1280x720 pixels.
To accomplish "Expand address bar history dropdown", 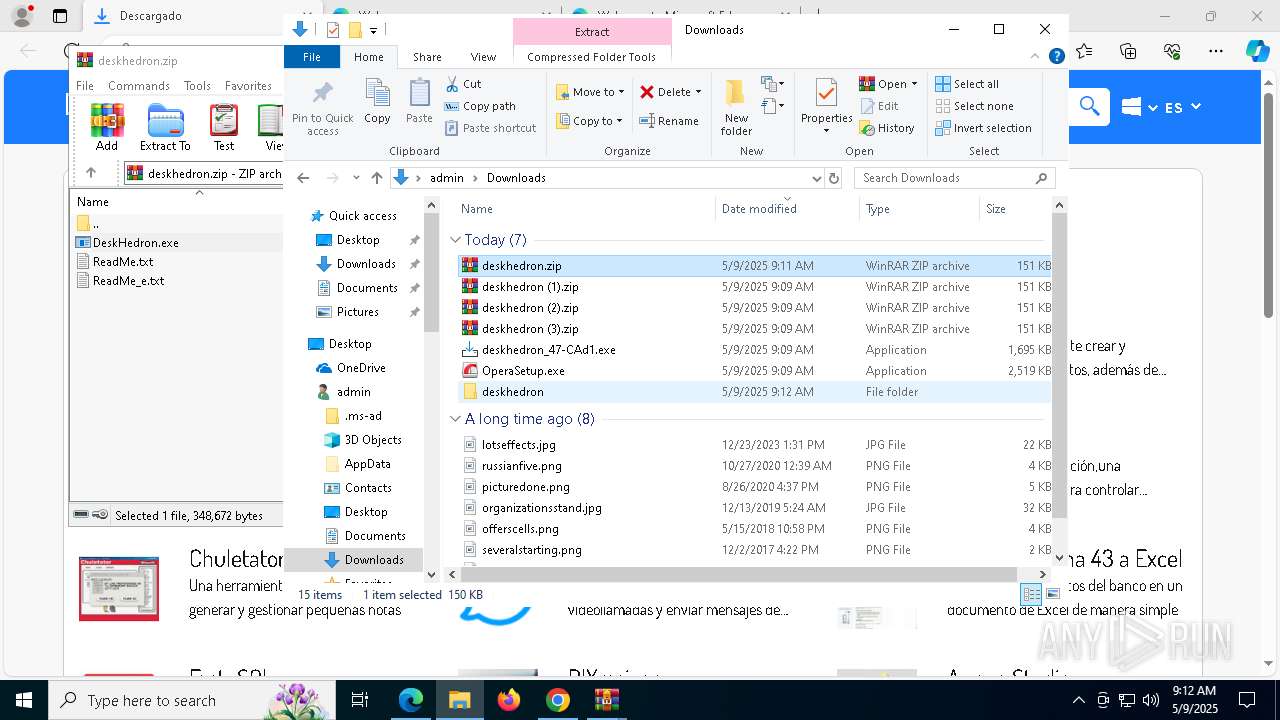I will 816,178.
